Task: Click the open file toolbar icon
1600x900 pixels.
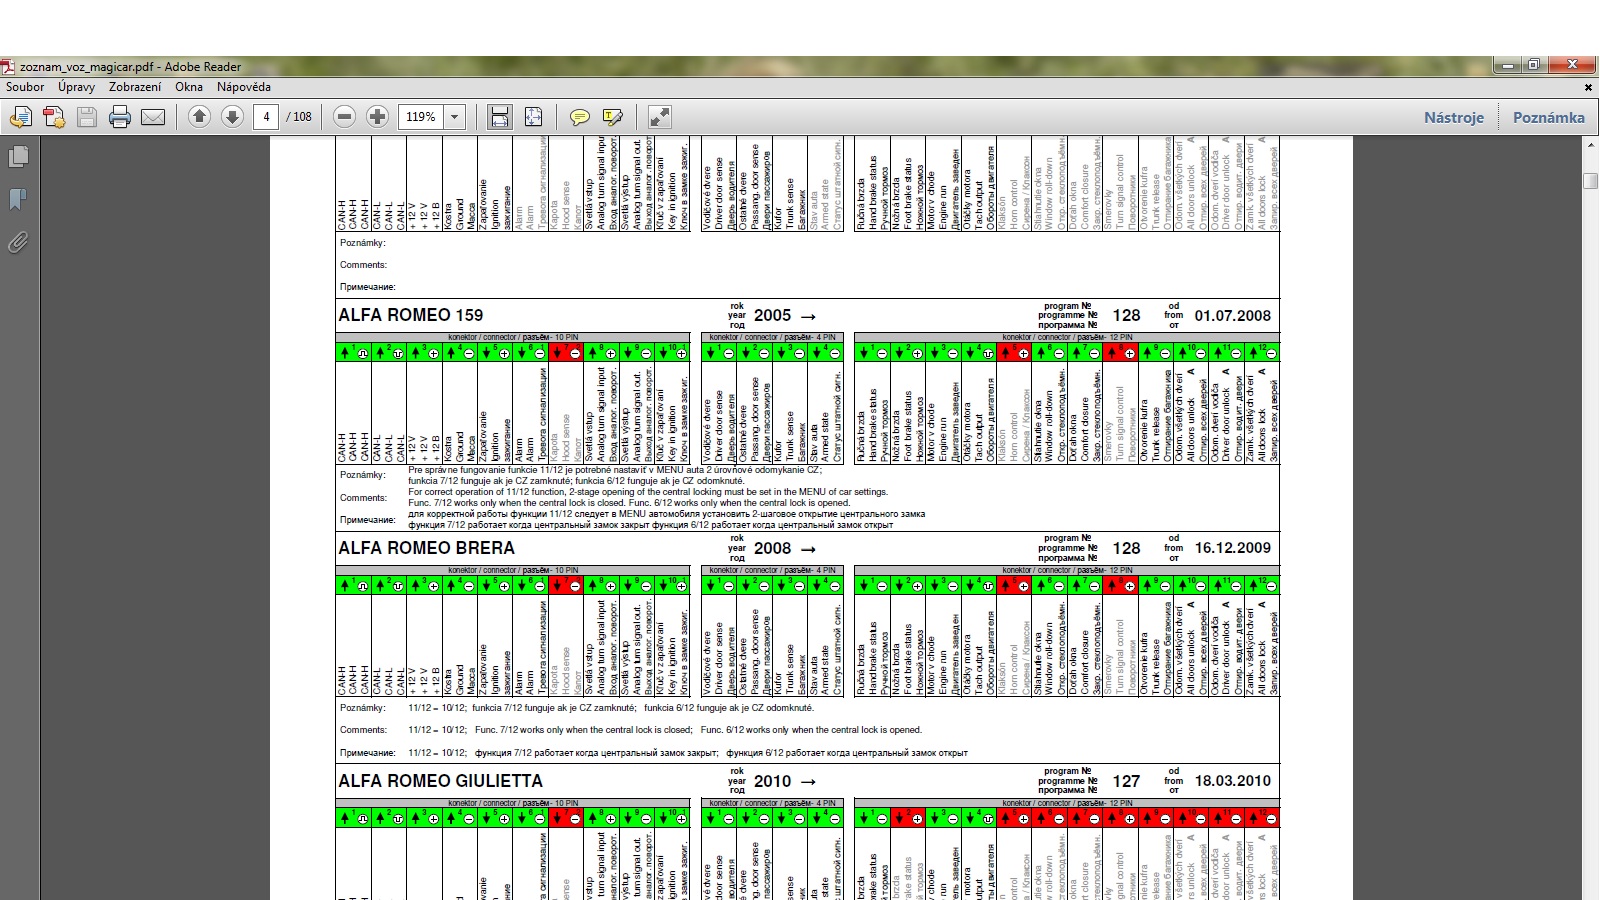Action: pos(20,117)
